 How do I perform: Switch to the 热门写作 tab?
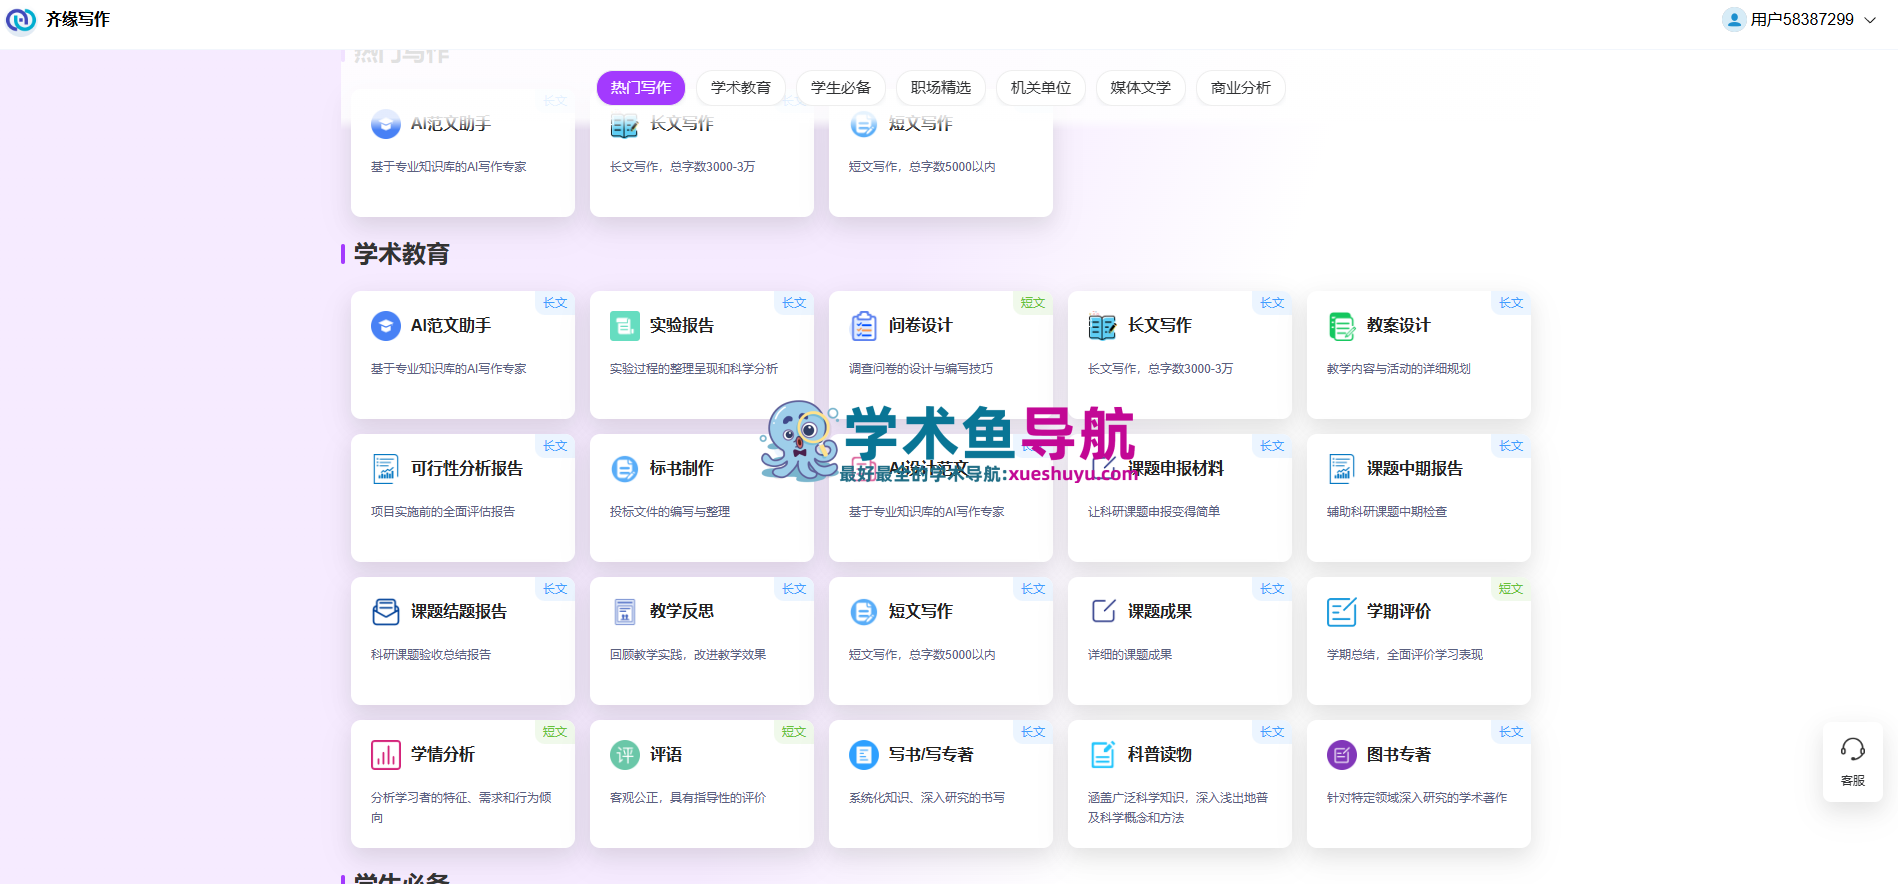point(641,88)
